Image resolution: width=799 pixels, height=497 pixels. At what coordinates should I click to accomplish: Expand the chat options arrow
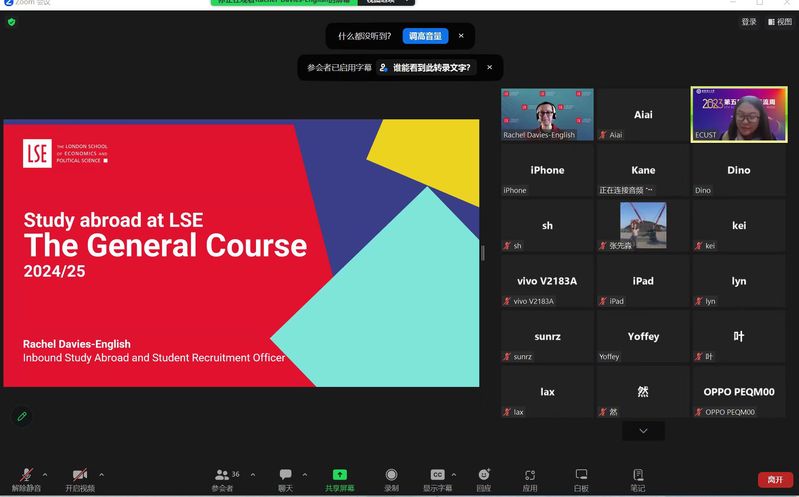click(x=305, y=475)
